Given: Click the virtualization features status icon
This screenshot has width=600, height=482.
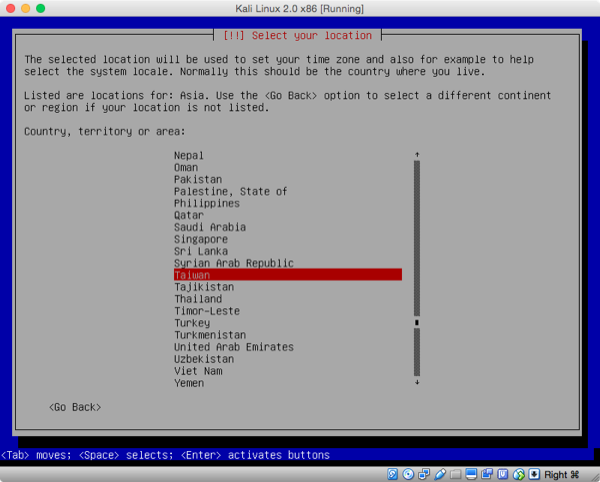Looking at the screenshot, I should pyautogui.click(x=502, y=474).
